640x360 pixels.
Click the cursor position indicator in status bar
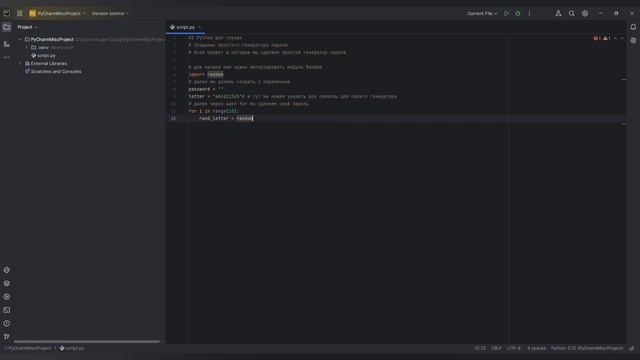pos(480,349)
